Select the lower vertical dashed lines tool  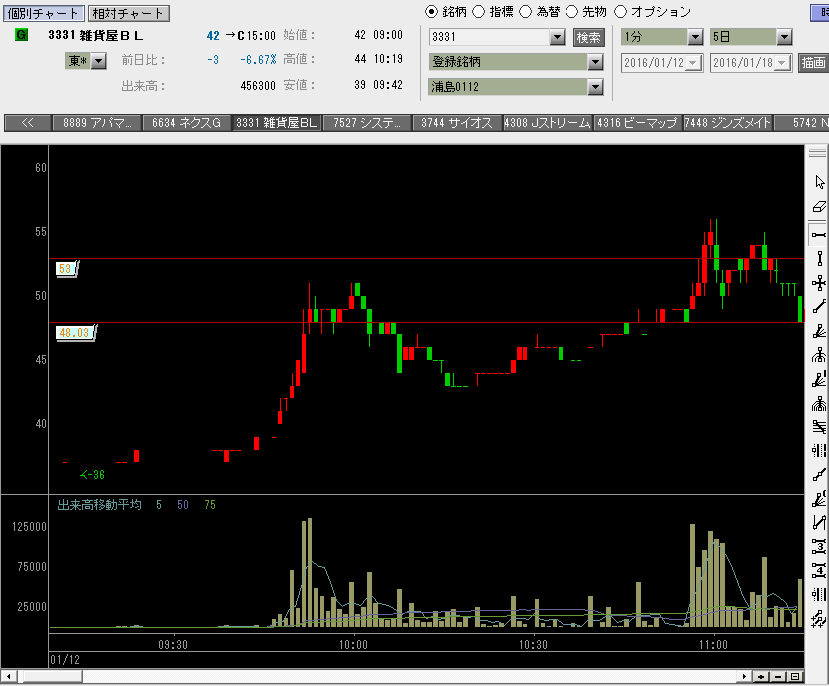(819, 595)
